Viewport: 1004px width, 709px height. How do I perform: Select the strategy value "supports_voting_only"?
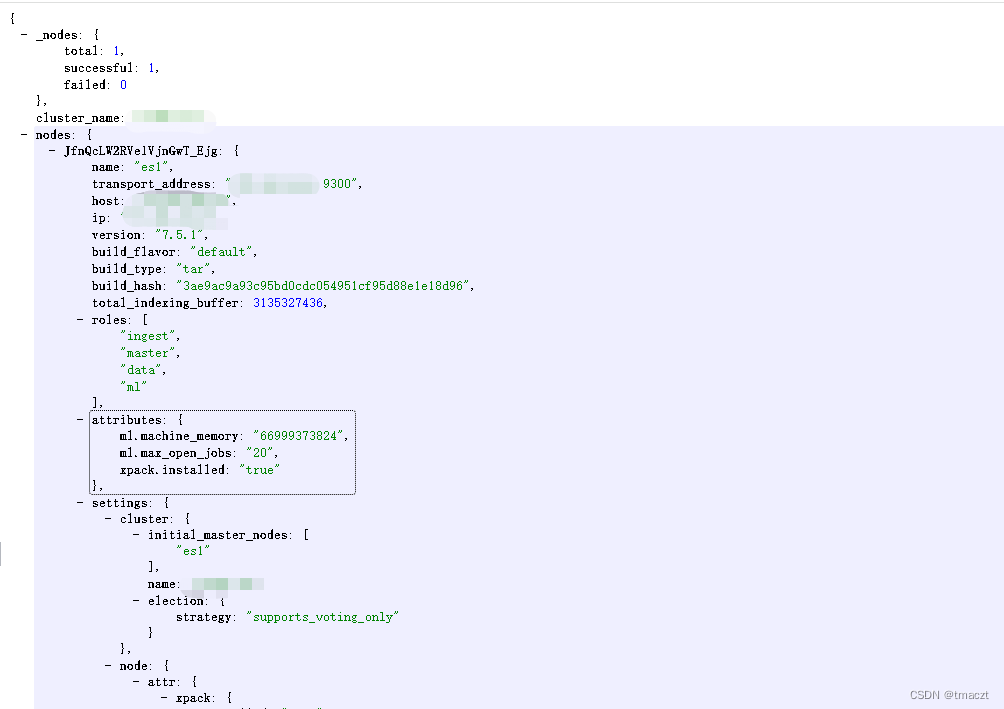[x=323, y=617]
